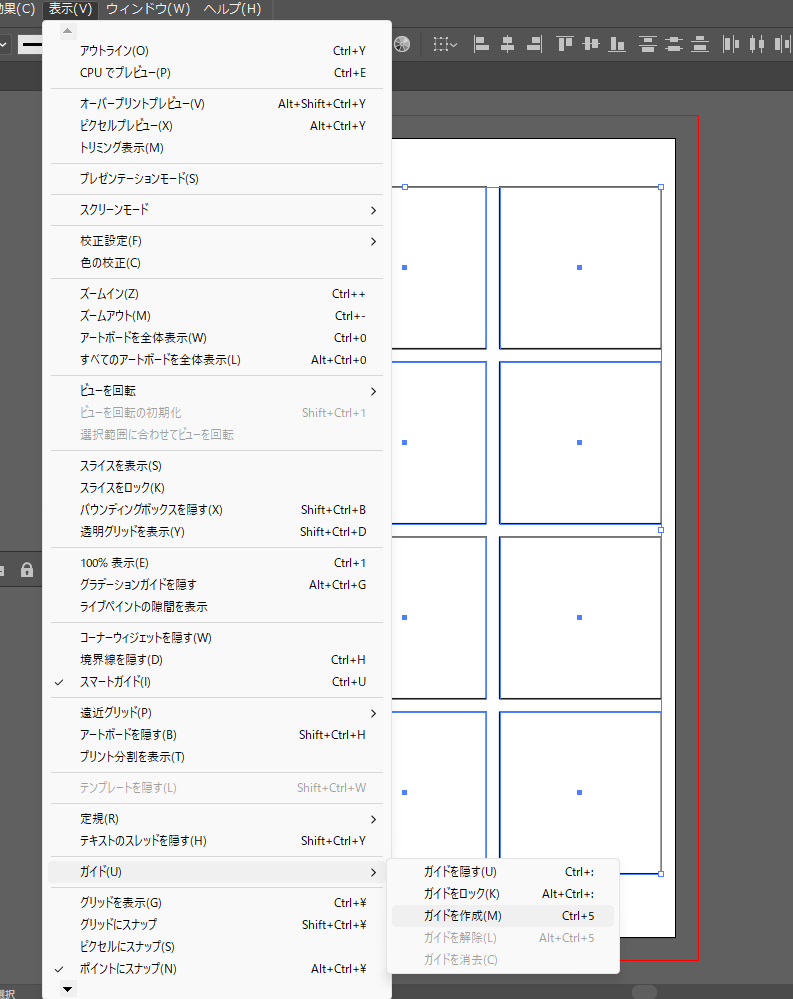
Task: Click vertical align top icon
Action: point(565,44)
